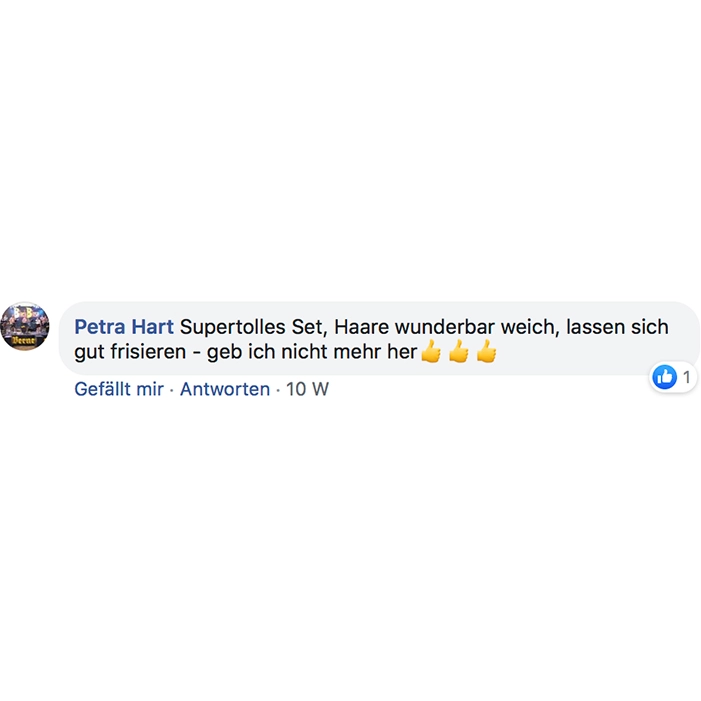The image size is (701, 701).
Task: Click the middle yellow thumbs-up emoji
Action: click(459, 351)
